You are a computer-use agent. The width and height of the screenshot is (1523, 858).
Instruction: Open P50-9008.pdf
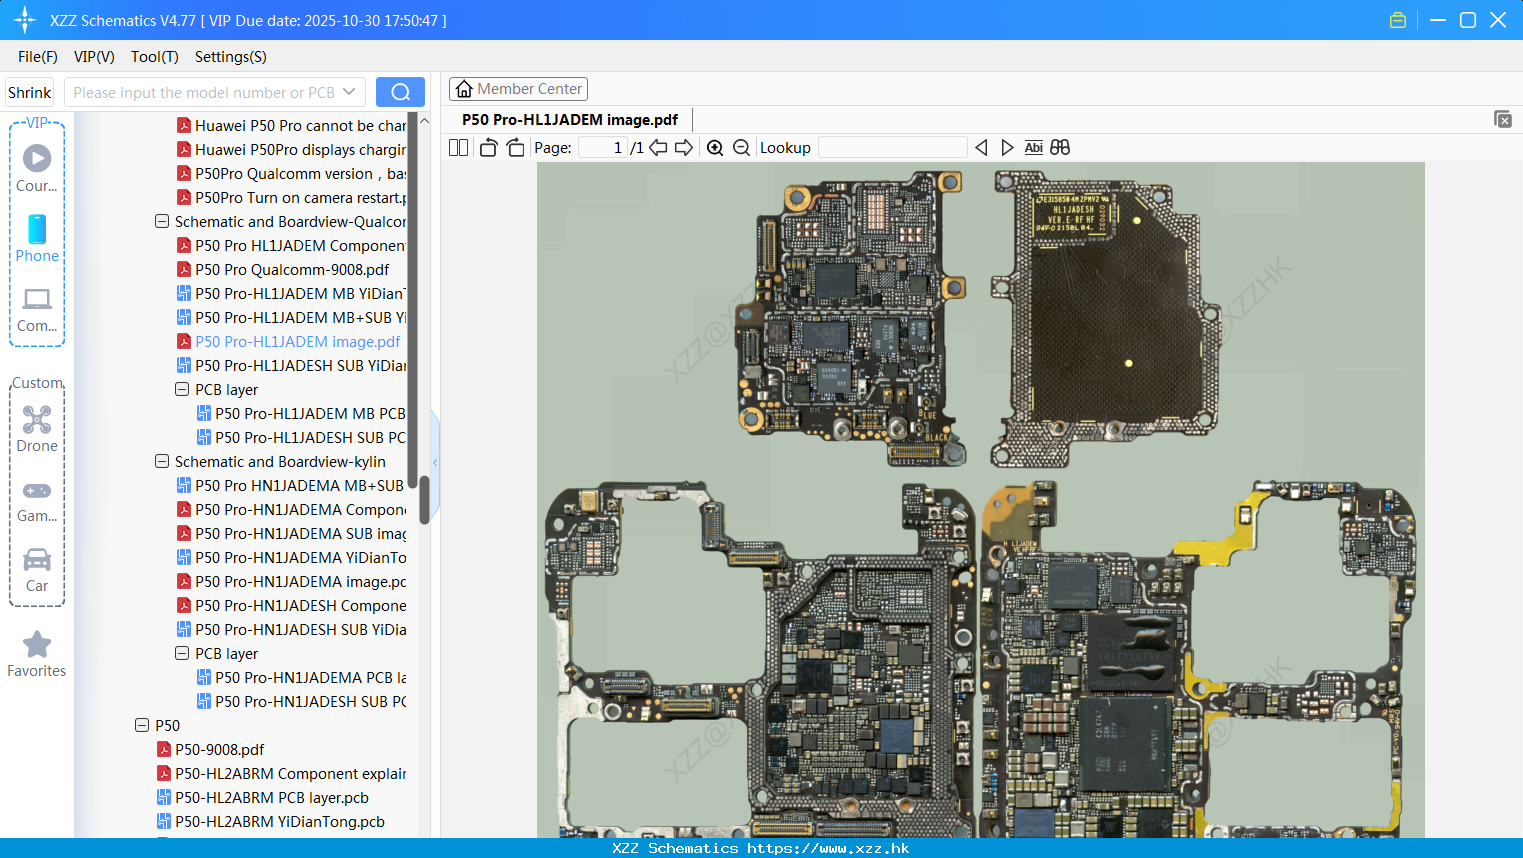point(211,749)
